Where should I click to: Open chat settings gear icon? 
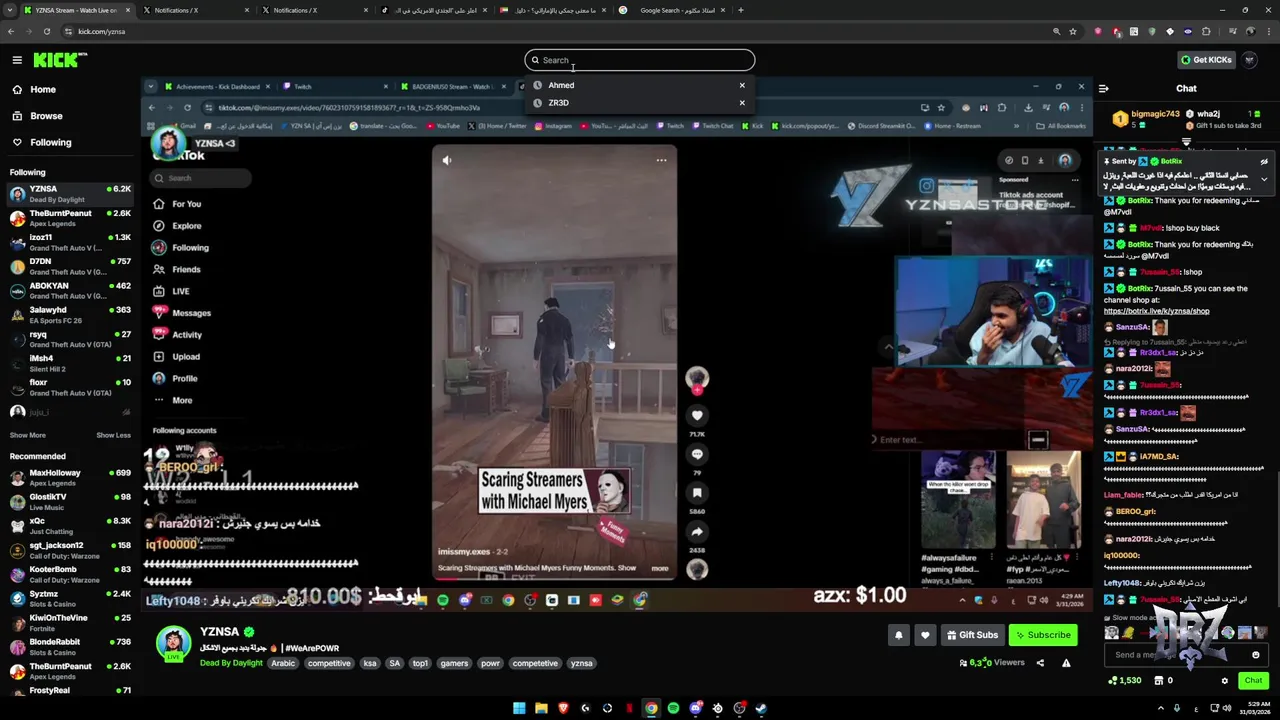[1224, 681]
